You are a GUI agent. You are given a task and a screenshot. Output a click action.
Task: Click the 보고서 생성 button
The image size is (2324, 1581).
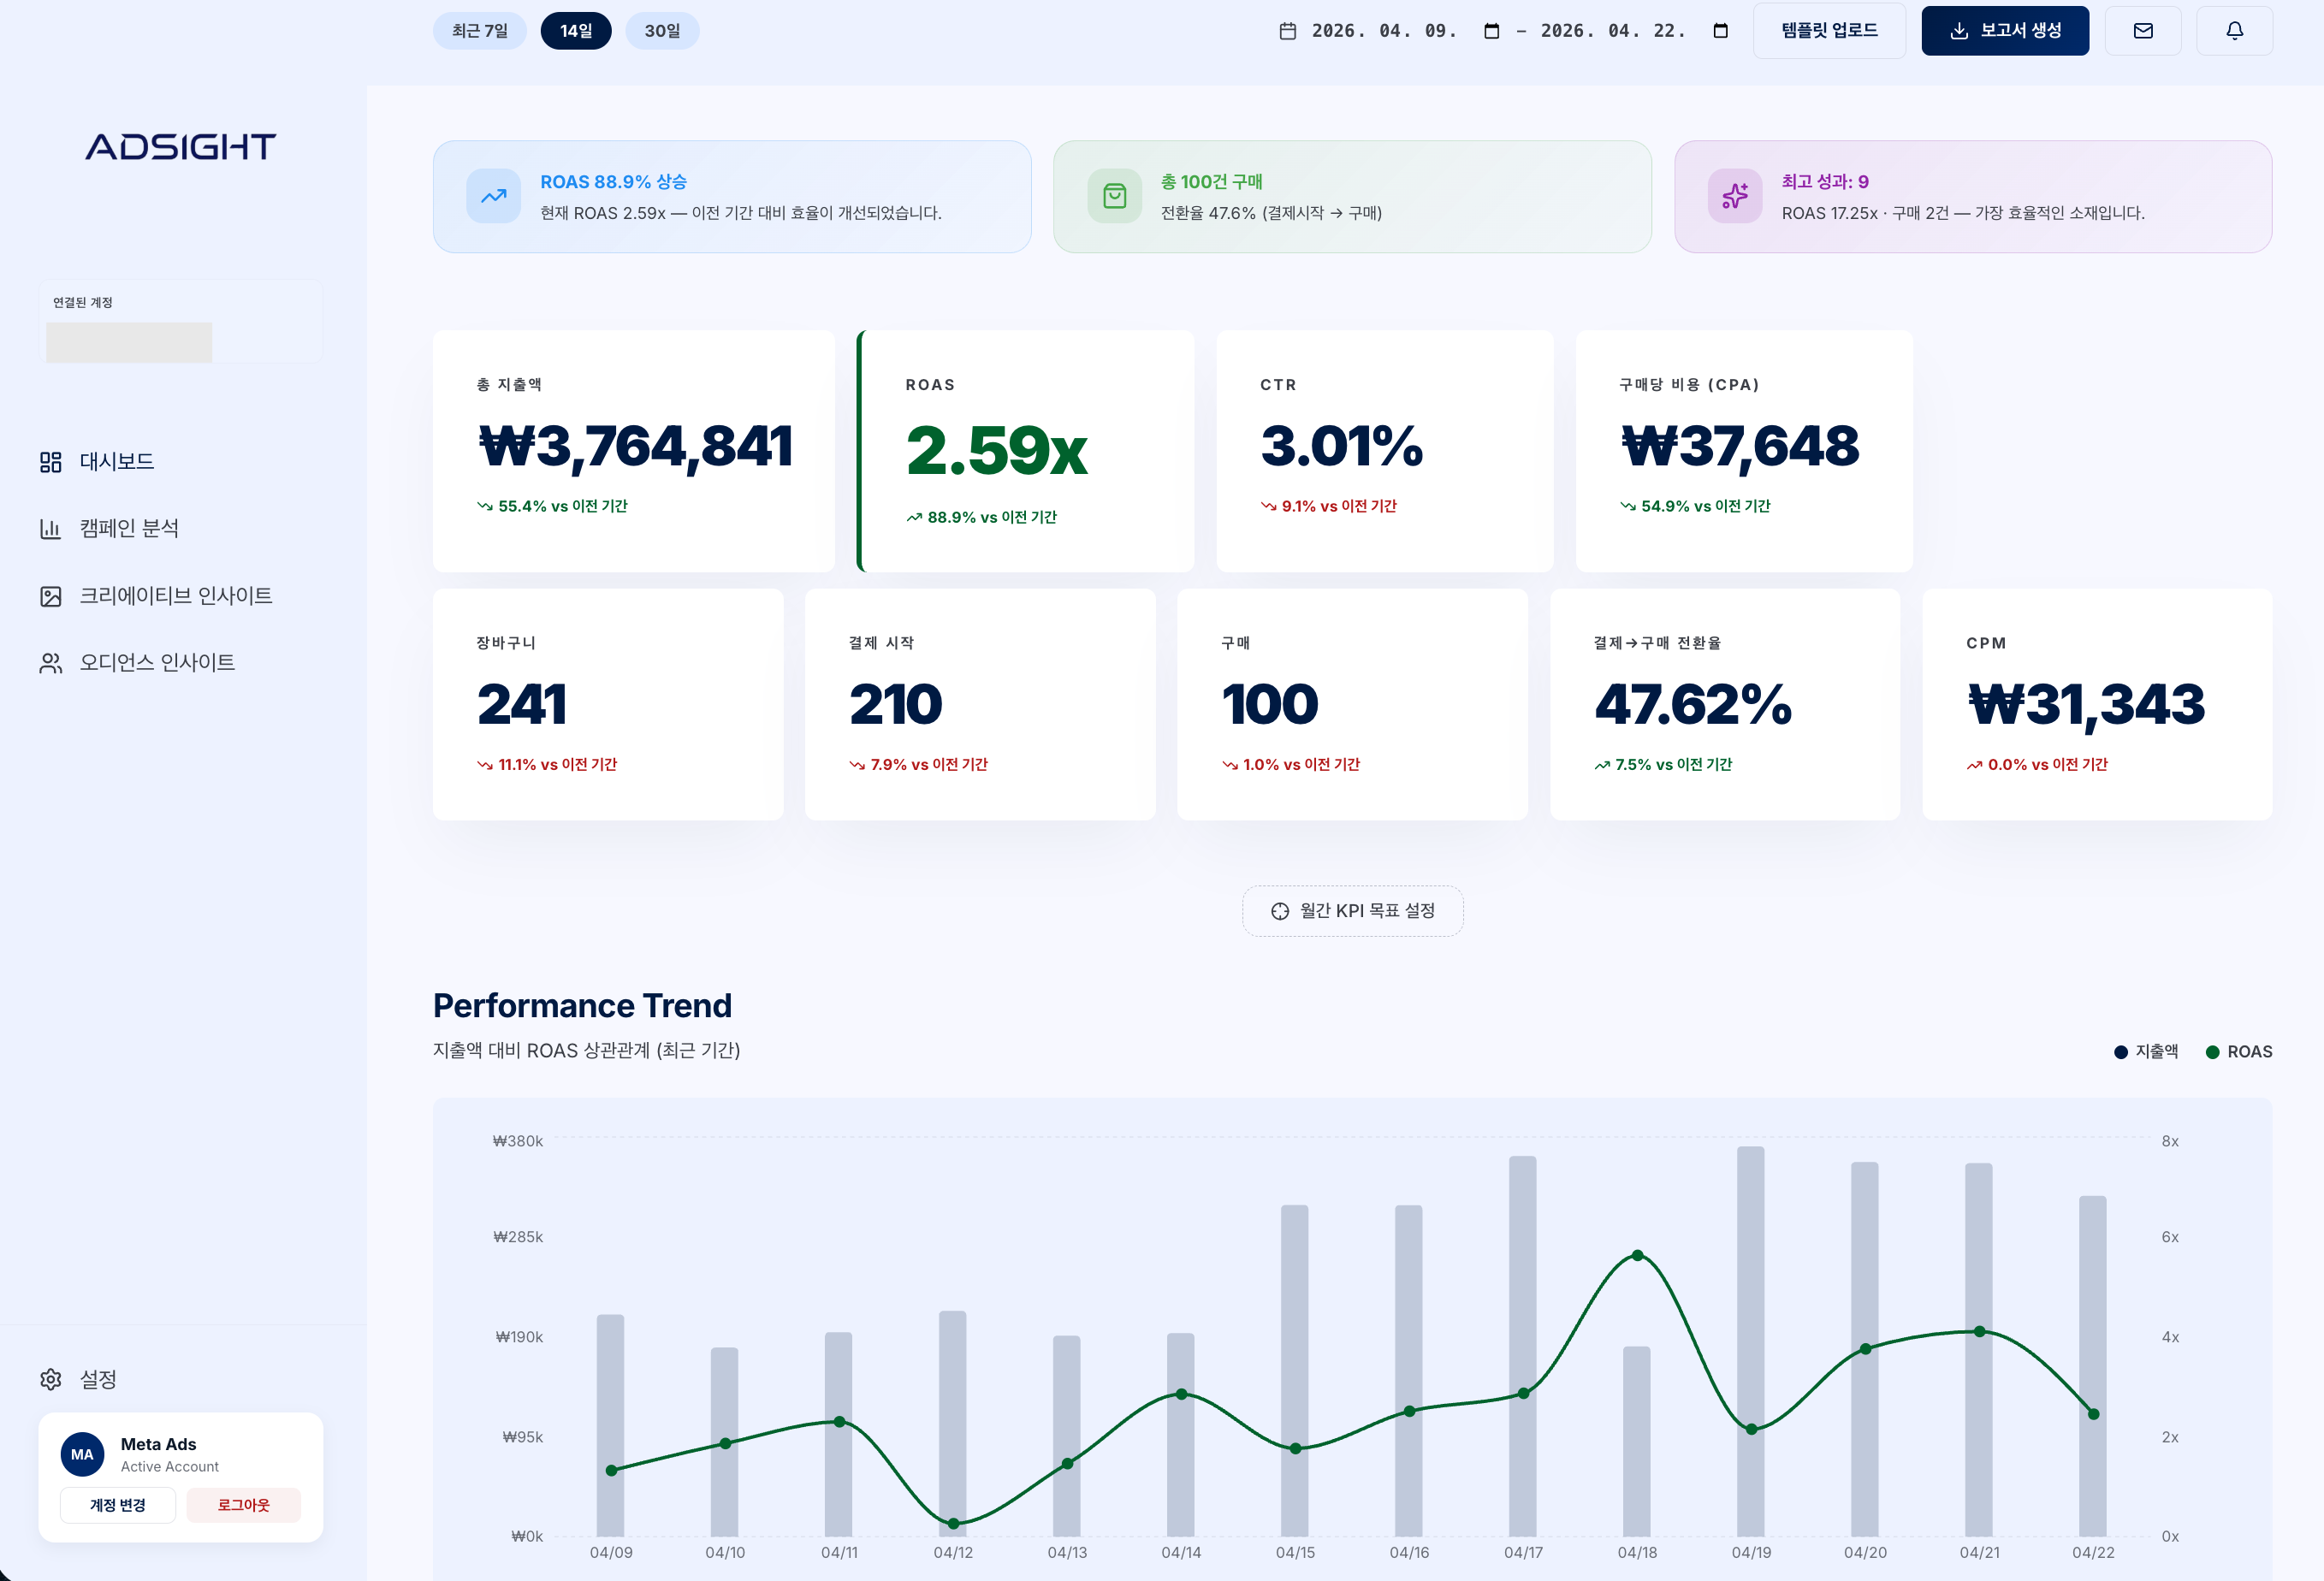click(2004, 31)
